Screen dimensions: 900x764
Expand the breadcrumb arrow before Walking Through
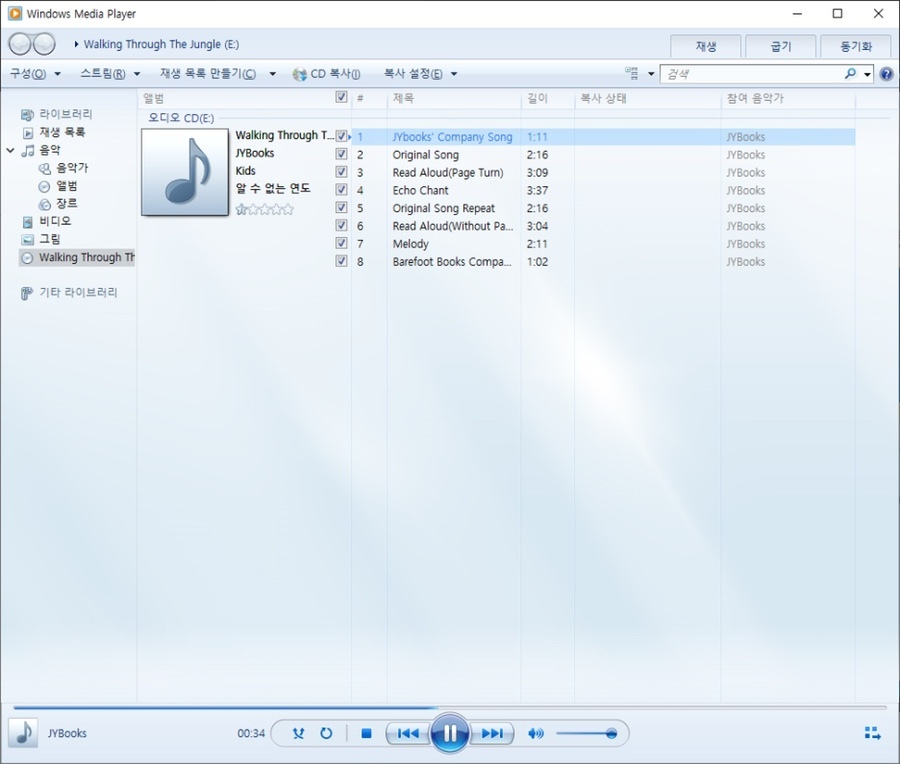(76, 44)
